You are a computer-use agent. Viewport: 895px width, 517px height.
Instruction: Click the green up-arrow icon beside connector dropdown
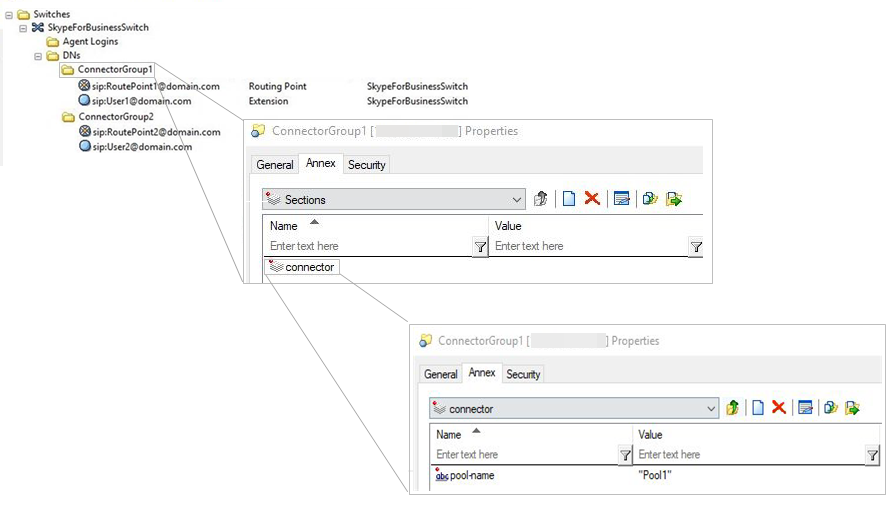732,408
